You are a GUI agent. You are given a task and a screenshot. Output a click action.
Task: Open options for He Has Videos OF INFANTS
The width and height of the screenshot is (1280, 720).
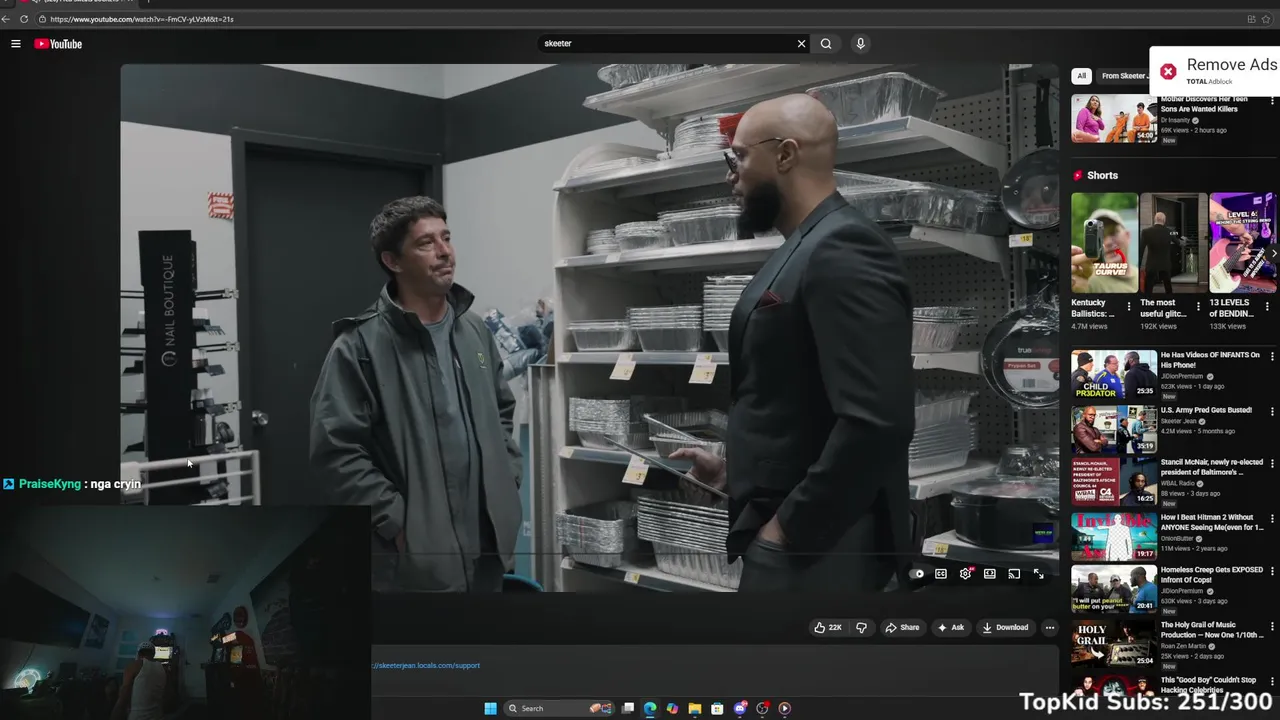[x=1272, y=356]
